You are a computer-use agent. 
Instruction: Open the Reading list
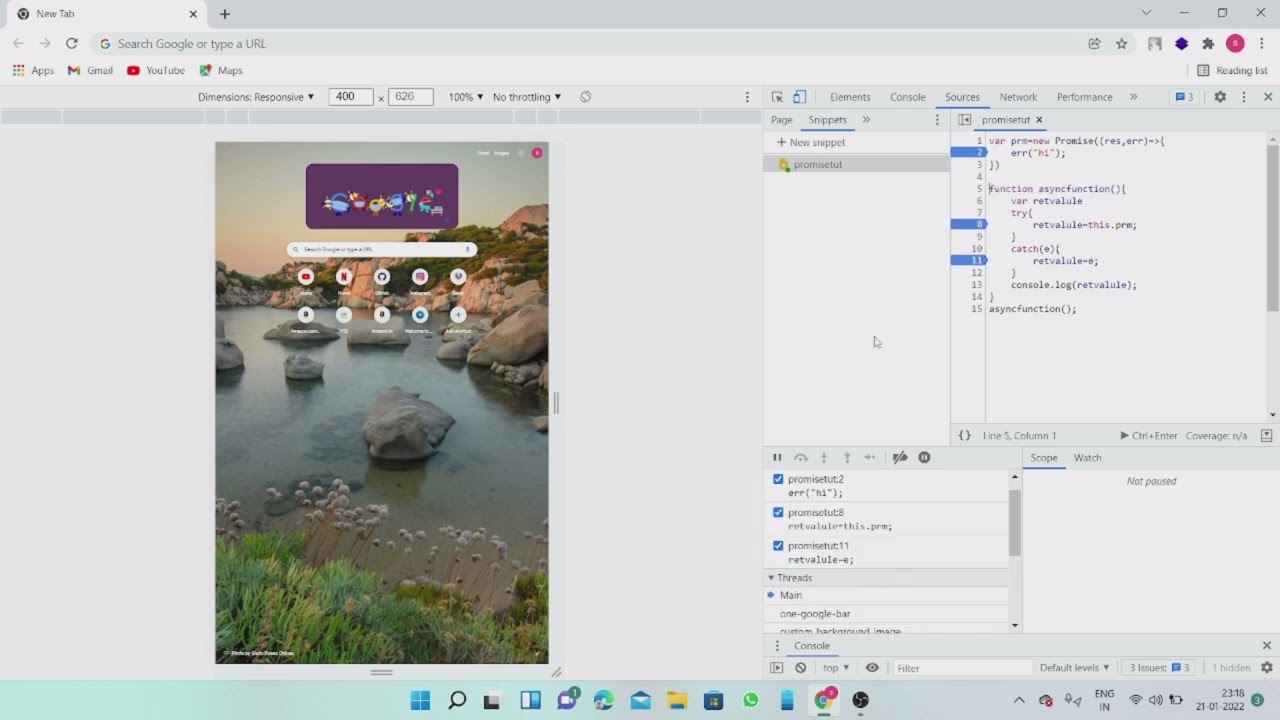[x=1232, y=71]
